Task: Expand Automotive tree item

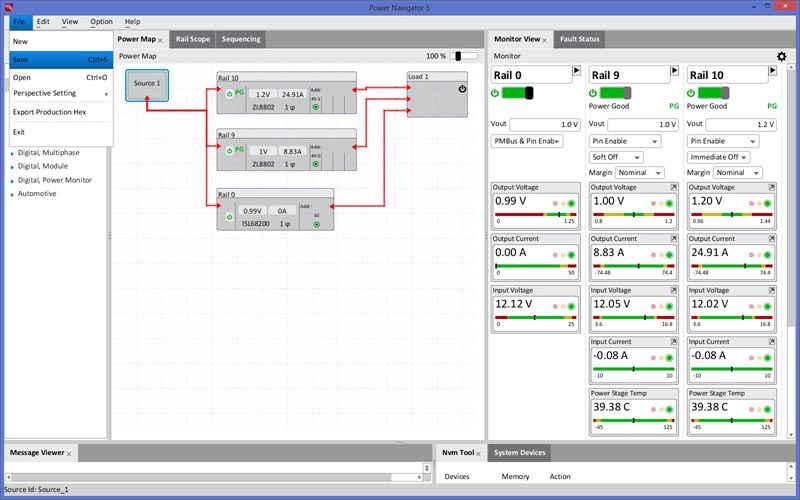Action: point(12,194)
